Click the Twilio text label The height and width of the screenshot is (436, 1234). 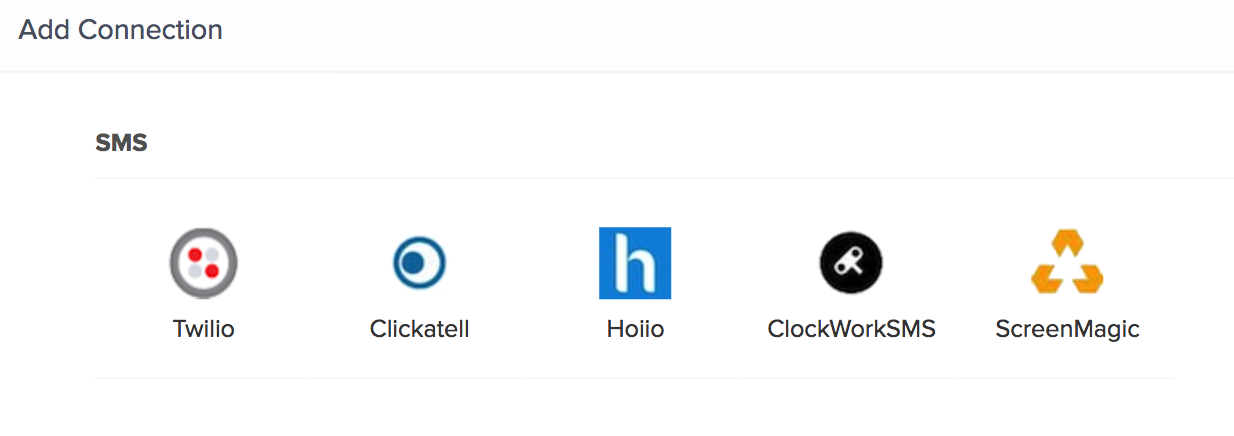(x=203, y=329)
